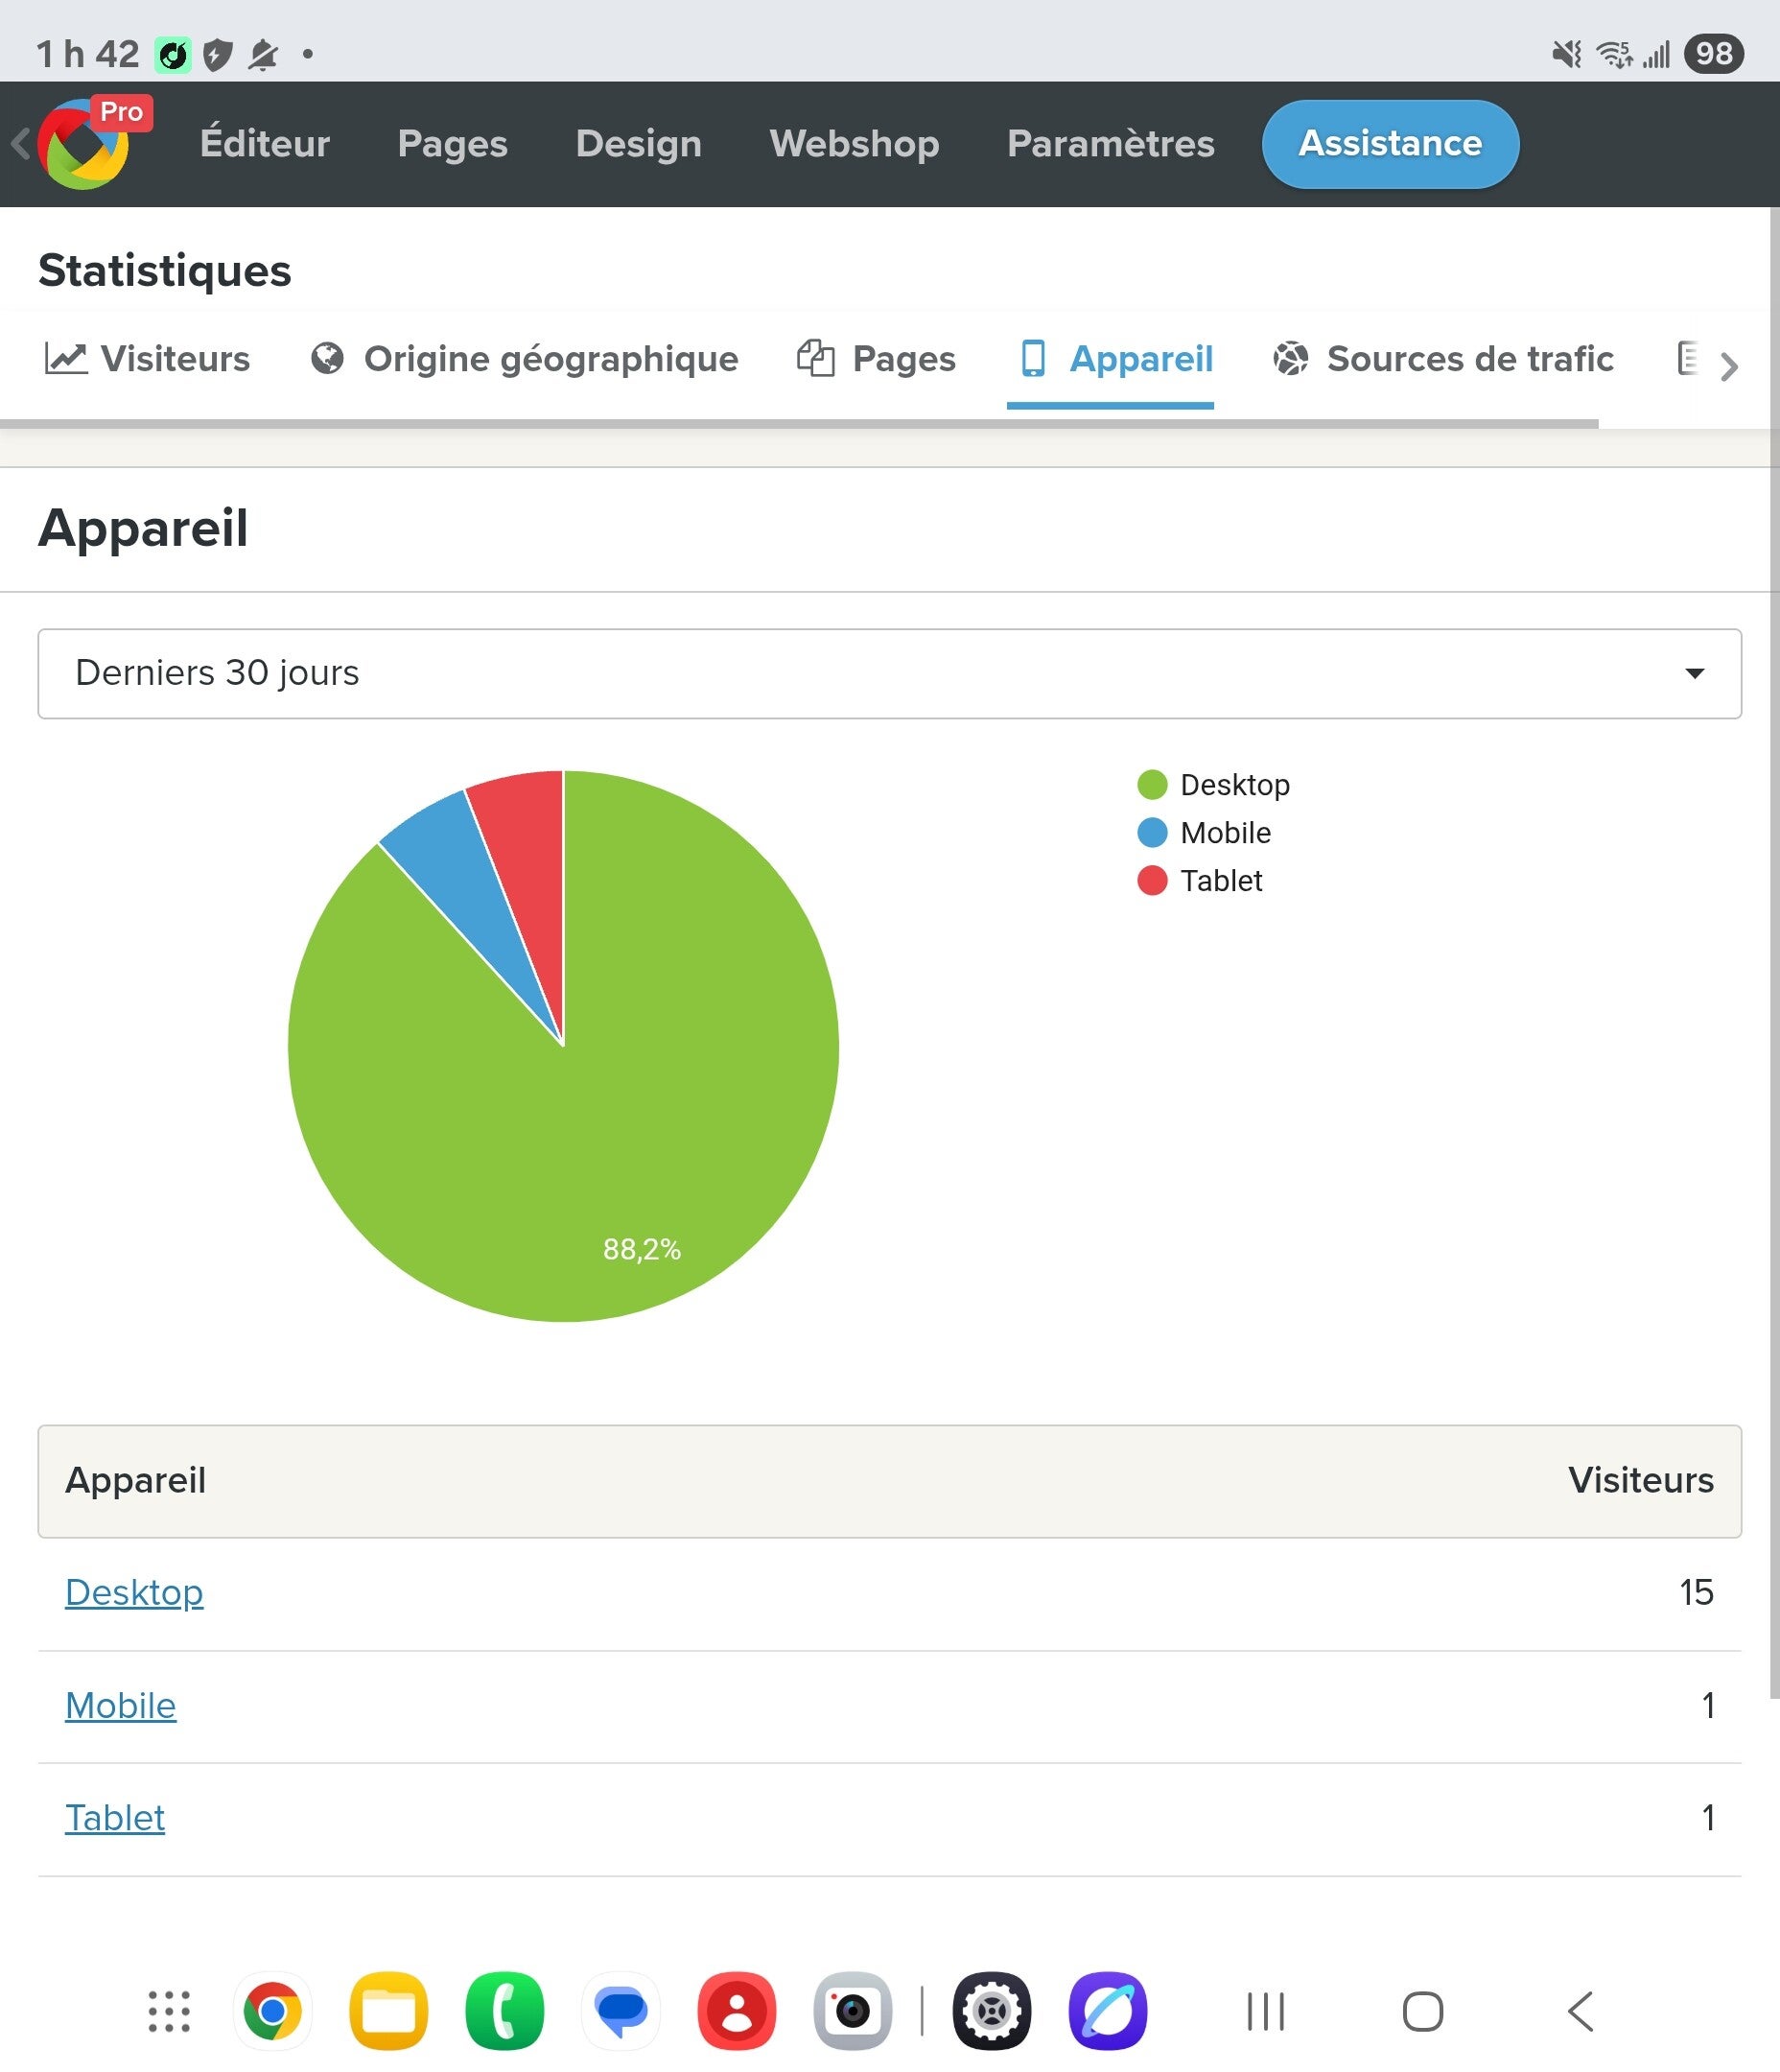Open the settings gear app
Viewport: 1780px width, 2072px height.
(991, 2011)
